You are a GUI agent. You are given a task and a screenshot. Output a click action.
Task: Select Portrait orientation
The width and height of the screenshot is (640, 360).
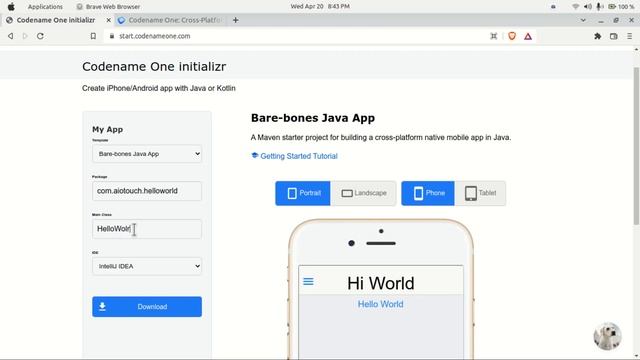pos(303,193)
